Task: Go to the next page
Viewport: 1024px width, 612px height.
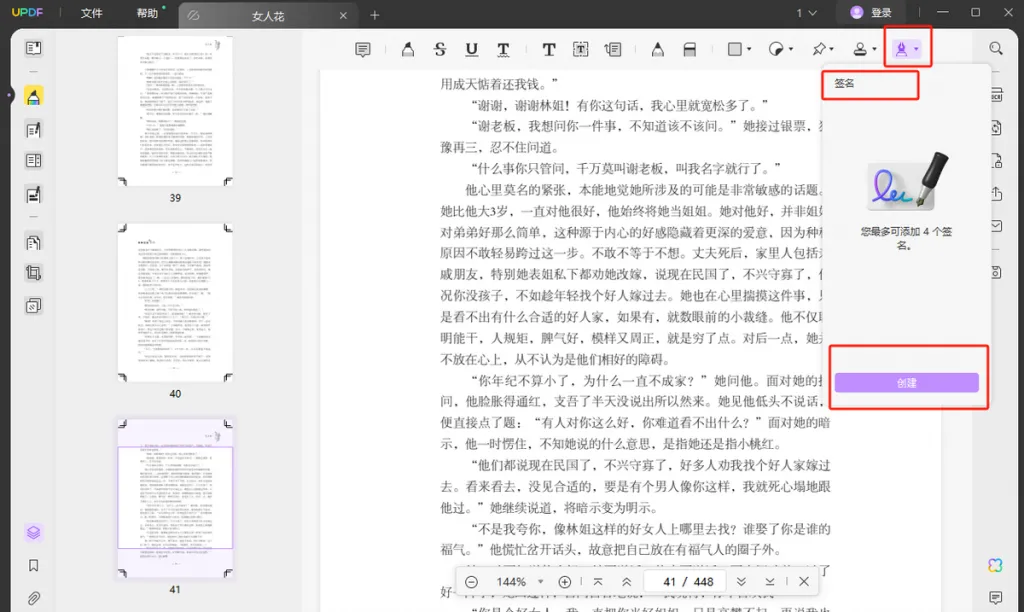Action: coord(741,582)
